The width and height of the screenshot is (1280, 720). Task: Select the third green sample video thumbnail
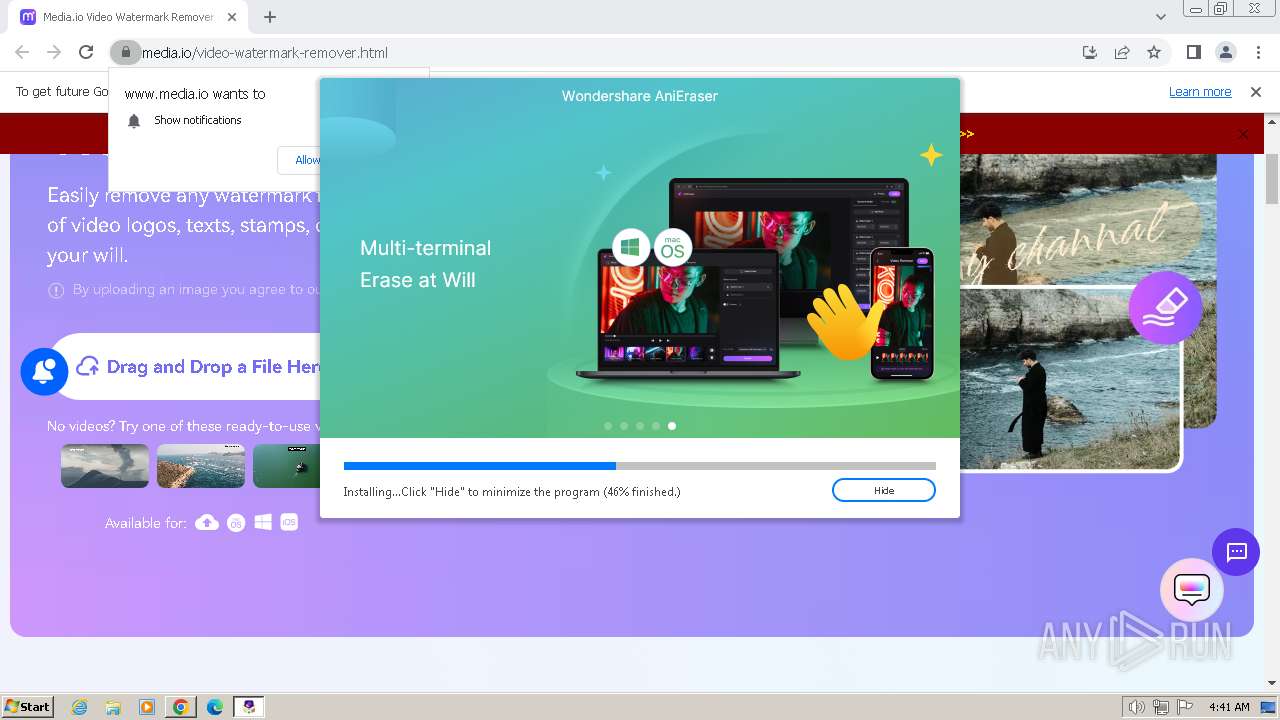286,466
